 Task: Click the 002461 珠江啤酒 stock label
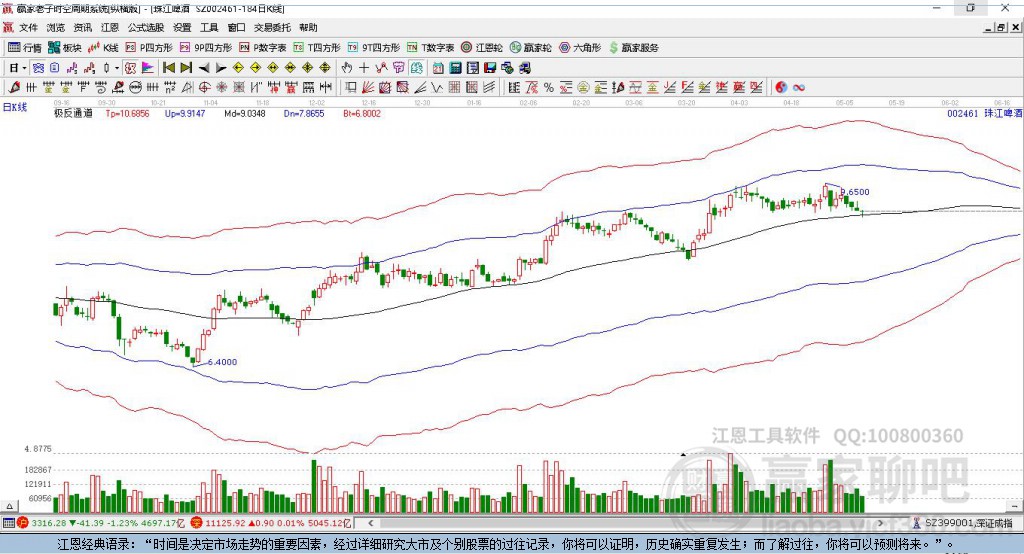point(984,113)
